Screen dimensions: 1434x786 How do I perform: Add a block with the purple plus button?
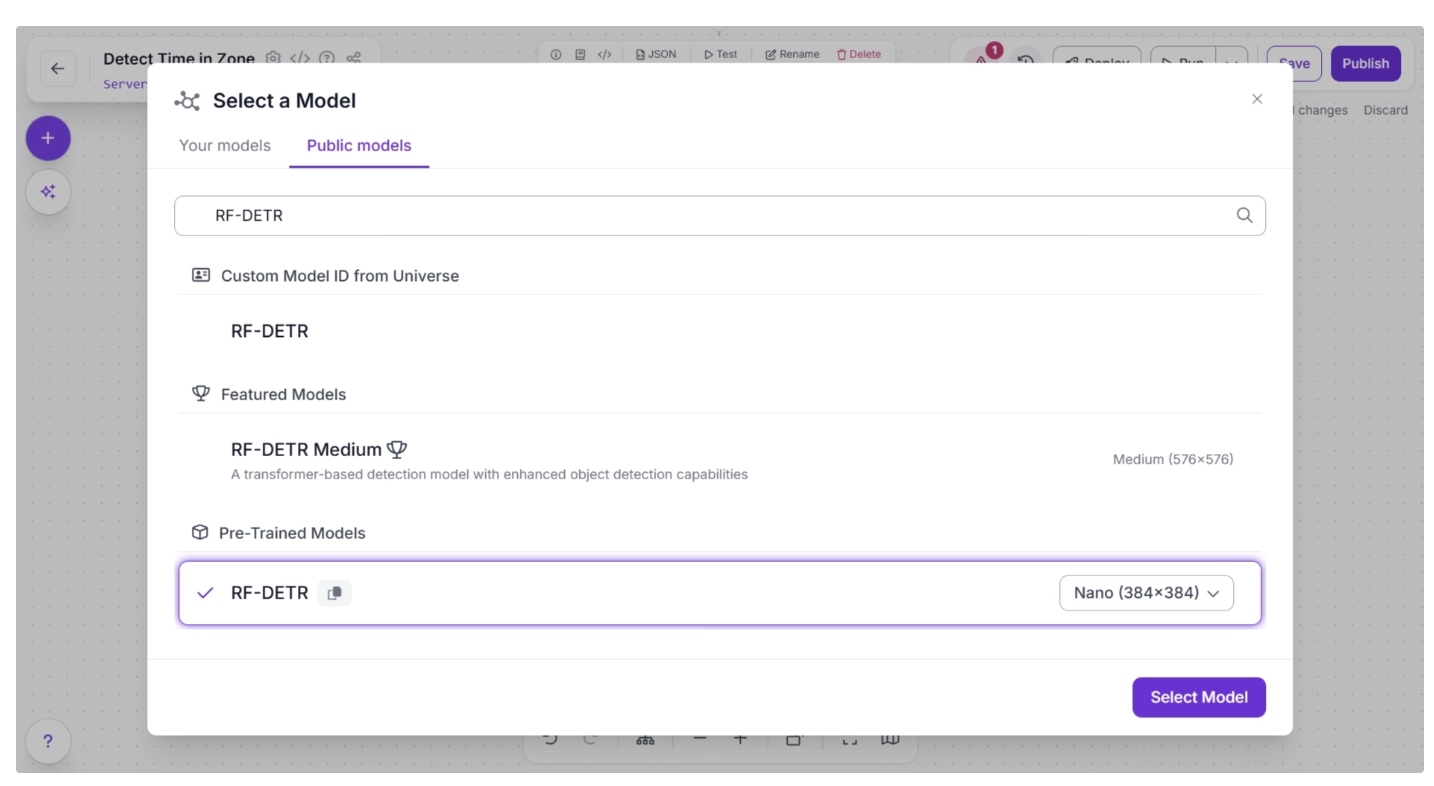[48, 138]
